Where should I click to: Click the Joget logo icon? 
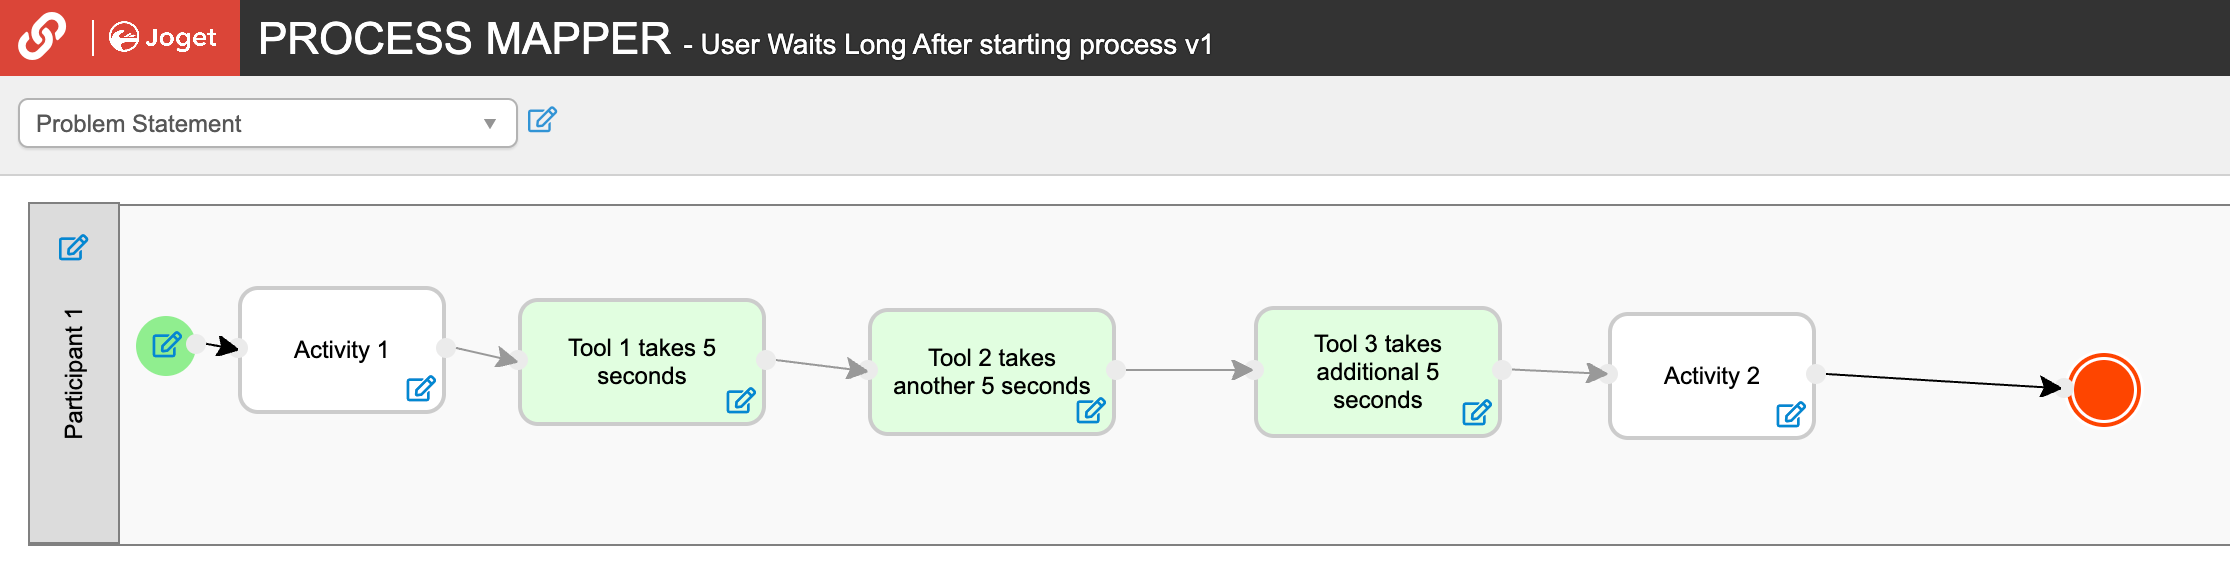tap(162, 38)
